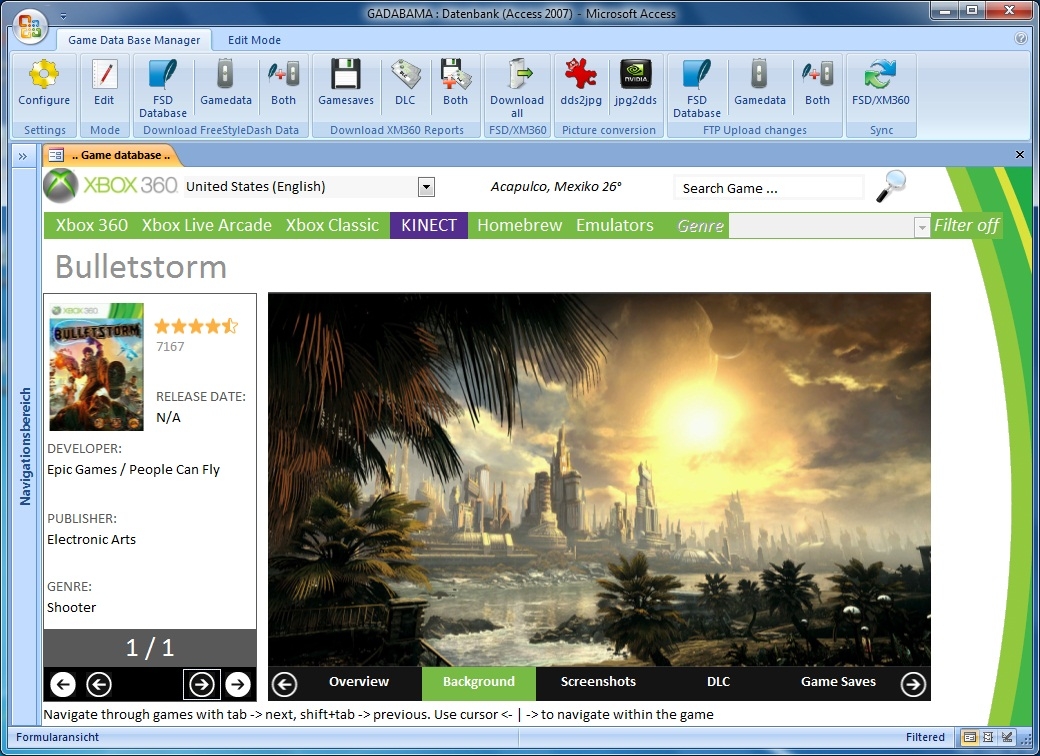The height and width of the screenshot is (756, 1040).
Task: Click the Bulletstorm game title heading
Action: tap(141, 267)
